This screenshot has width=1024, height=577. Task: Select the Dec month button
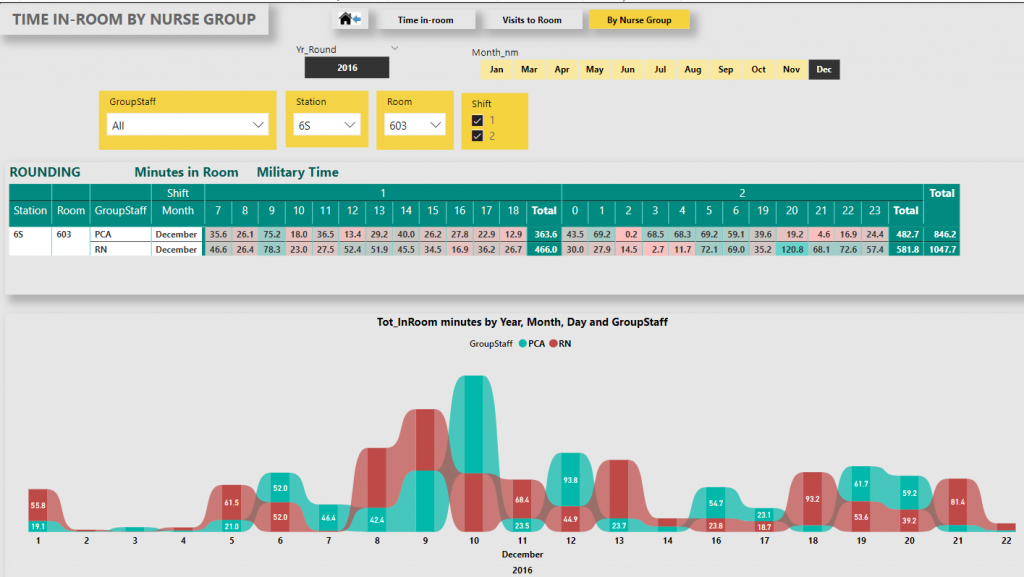coord(824,70)
